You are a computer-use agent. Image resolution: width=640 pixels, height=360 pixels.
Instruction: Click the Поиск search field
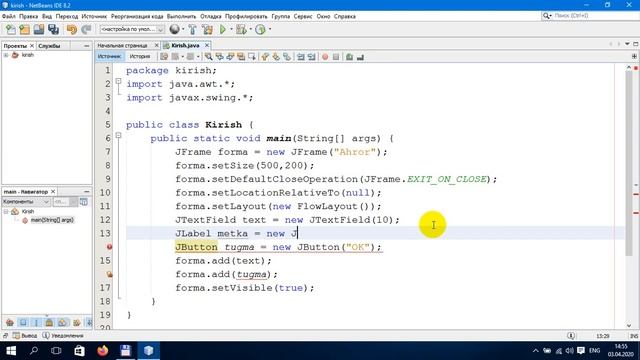tap(589, 16)
